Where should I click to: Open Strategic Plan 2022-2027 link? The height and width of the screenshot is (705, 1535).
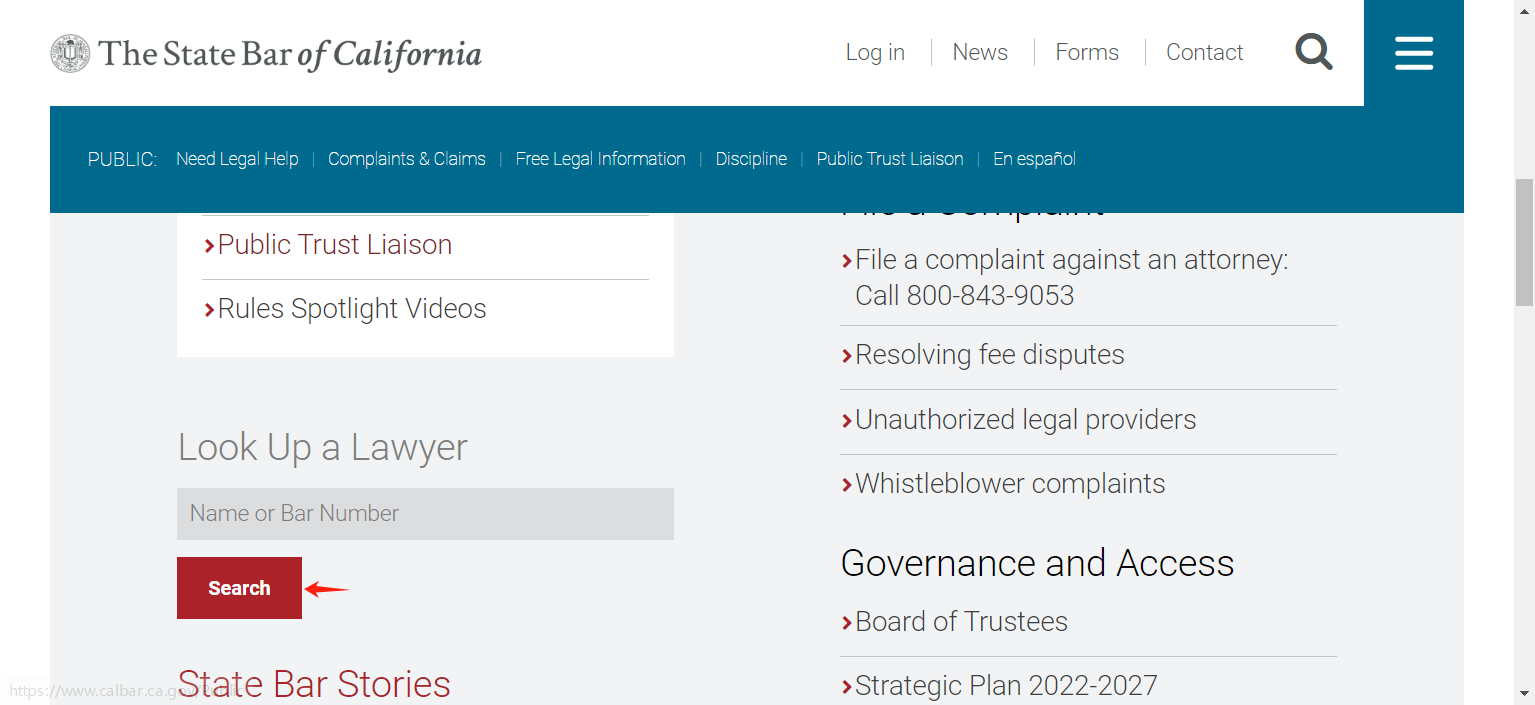click(x=1006, y=686)
